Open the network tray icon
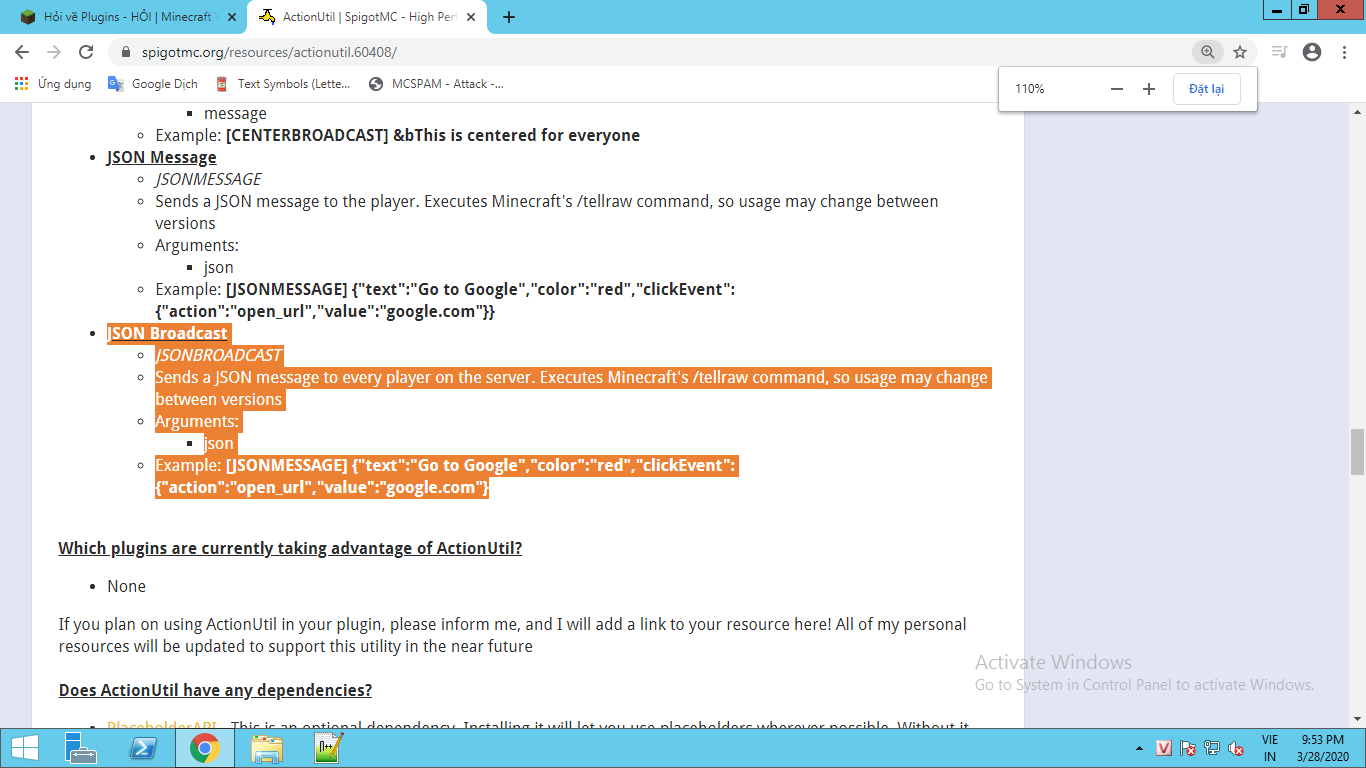1366x768 pixels. pyautogui.click(x=1212, y=748)
